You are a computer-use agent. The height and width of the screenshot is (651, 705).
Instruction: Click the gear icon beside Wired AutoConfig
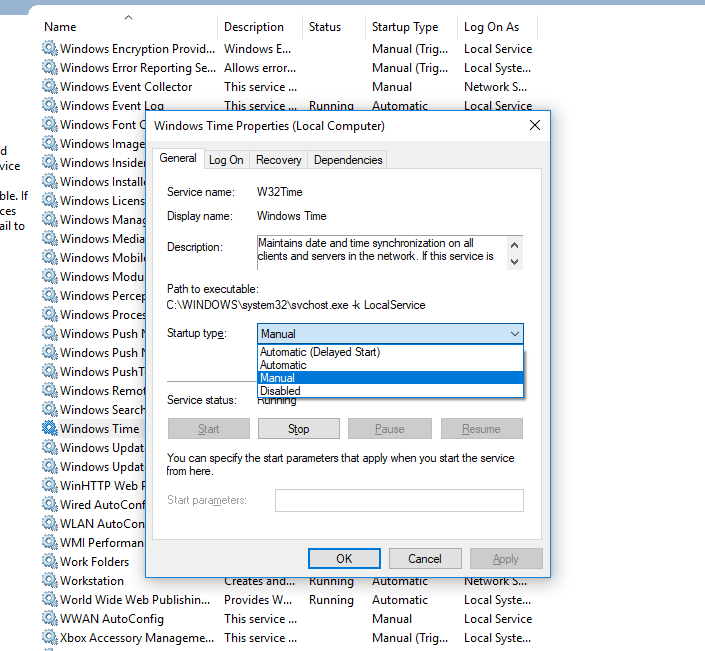coord(50,504)
